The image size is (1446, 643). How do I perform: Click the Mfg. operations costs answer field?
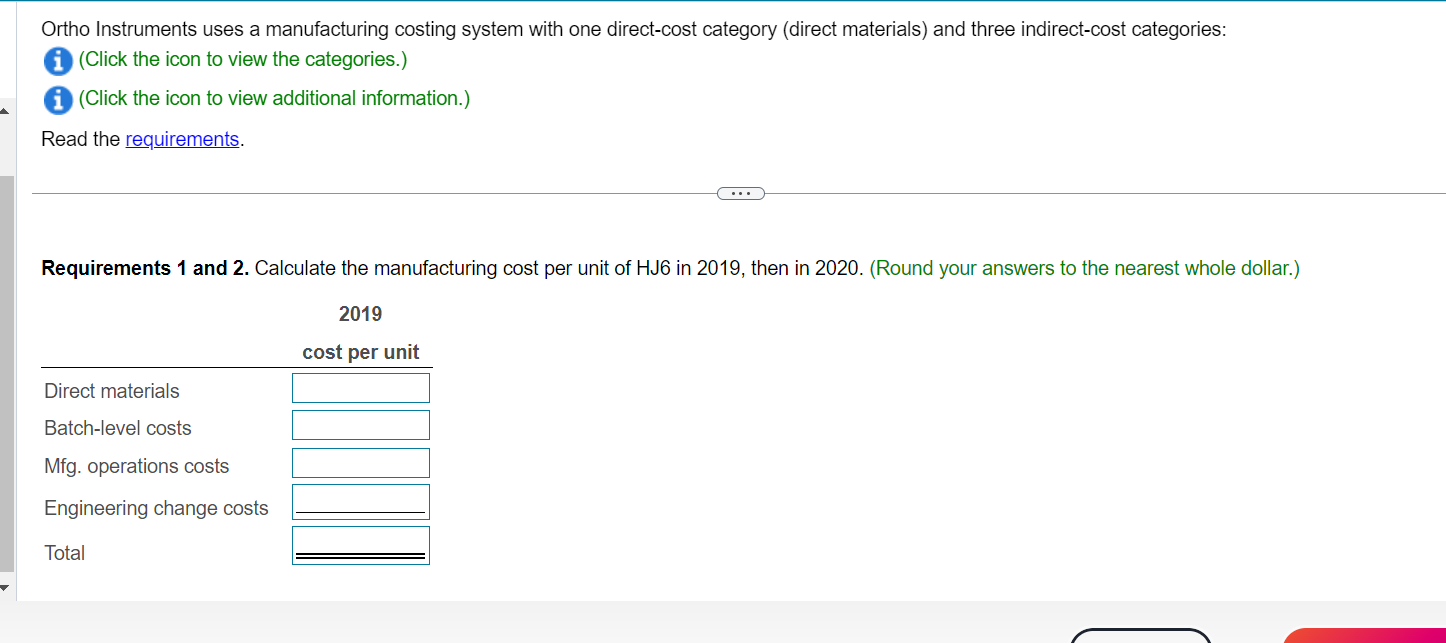(360, 462)
